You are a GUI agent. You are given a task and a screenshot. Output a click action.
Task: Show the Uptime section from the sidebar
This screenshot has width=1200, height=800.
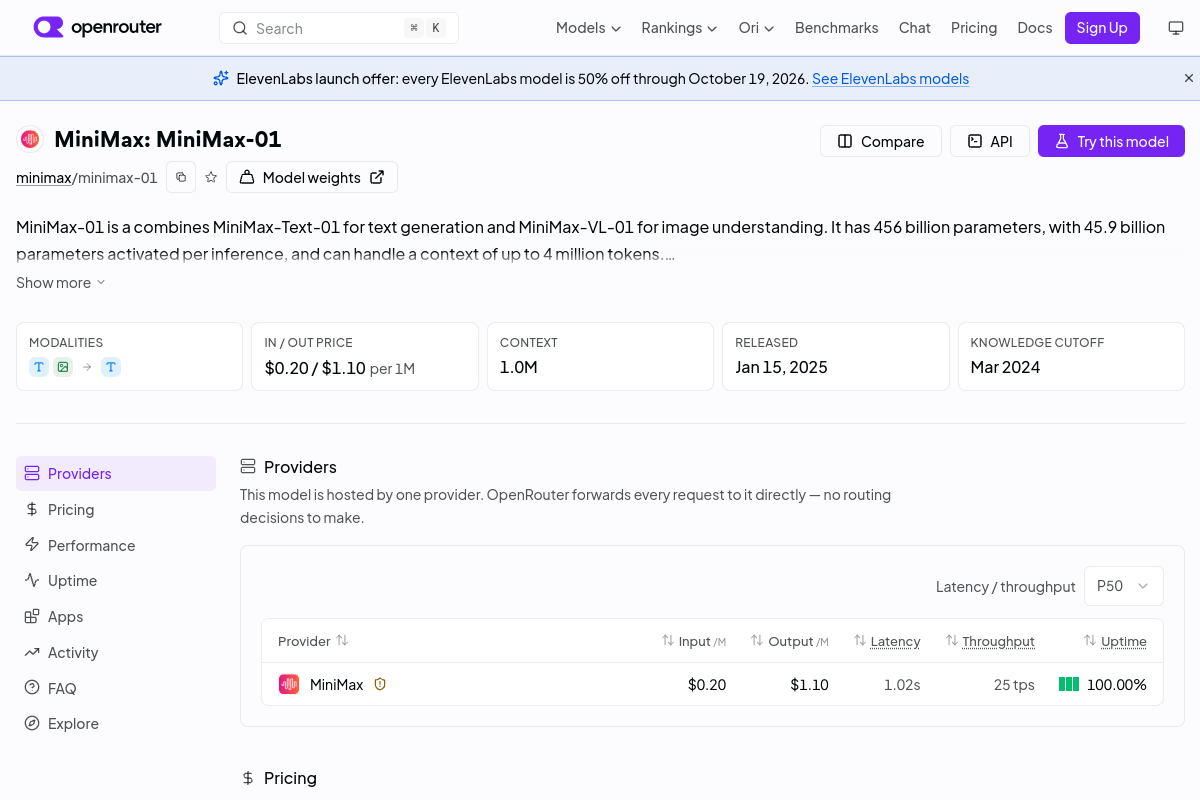tap(116, 581)
